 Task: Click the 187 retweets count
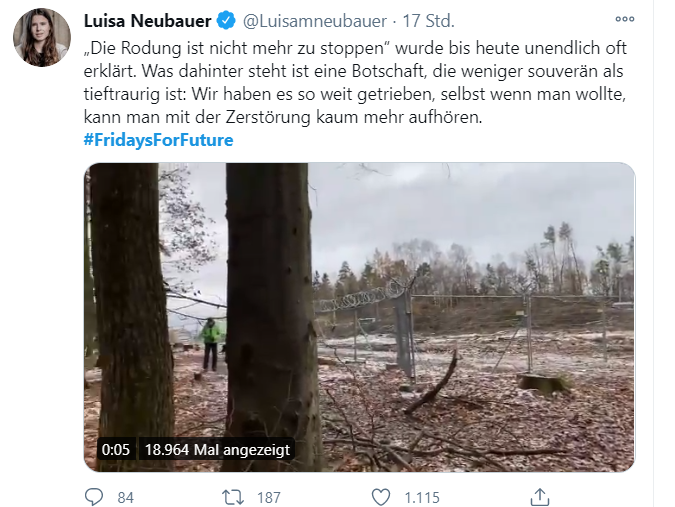click(x=269, y=498)
